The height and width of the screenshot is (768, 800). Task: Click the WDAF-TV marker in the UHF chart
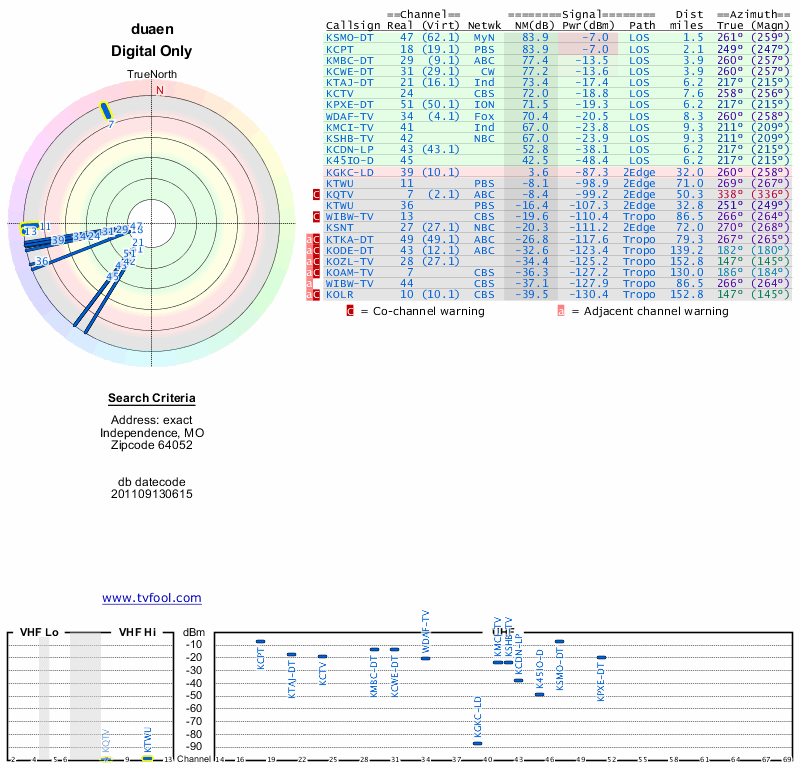tap(426, 658)
